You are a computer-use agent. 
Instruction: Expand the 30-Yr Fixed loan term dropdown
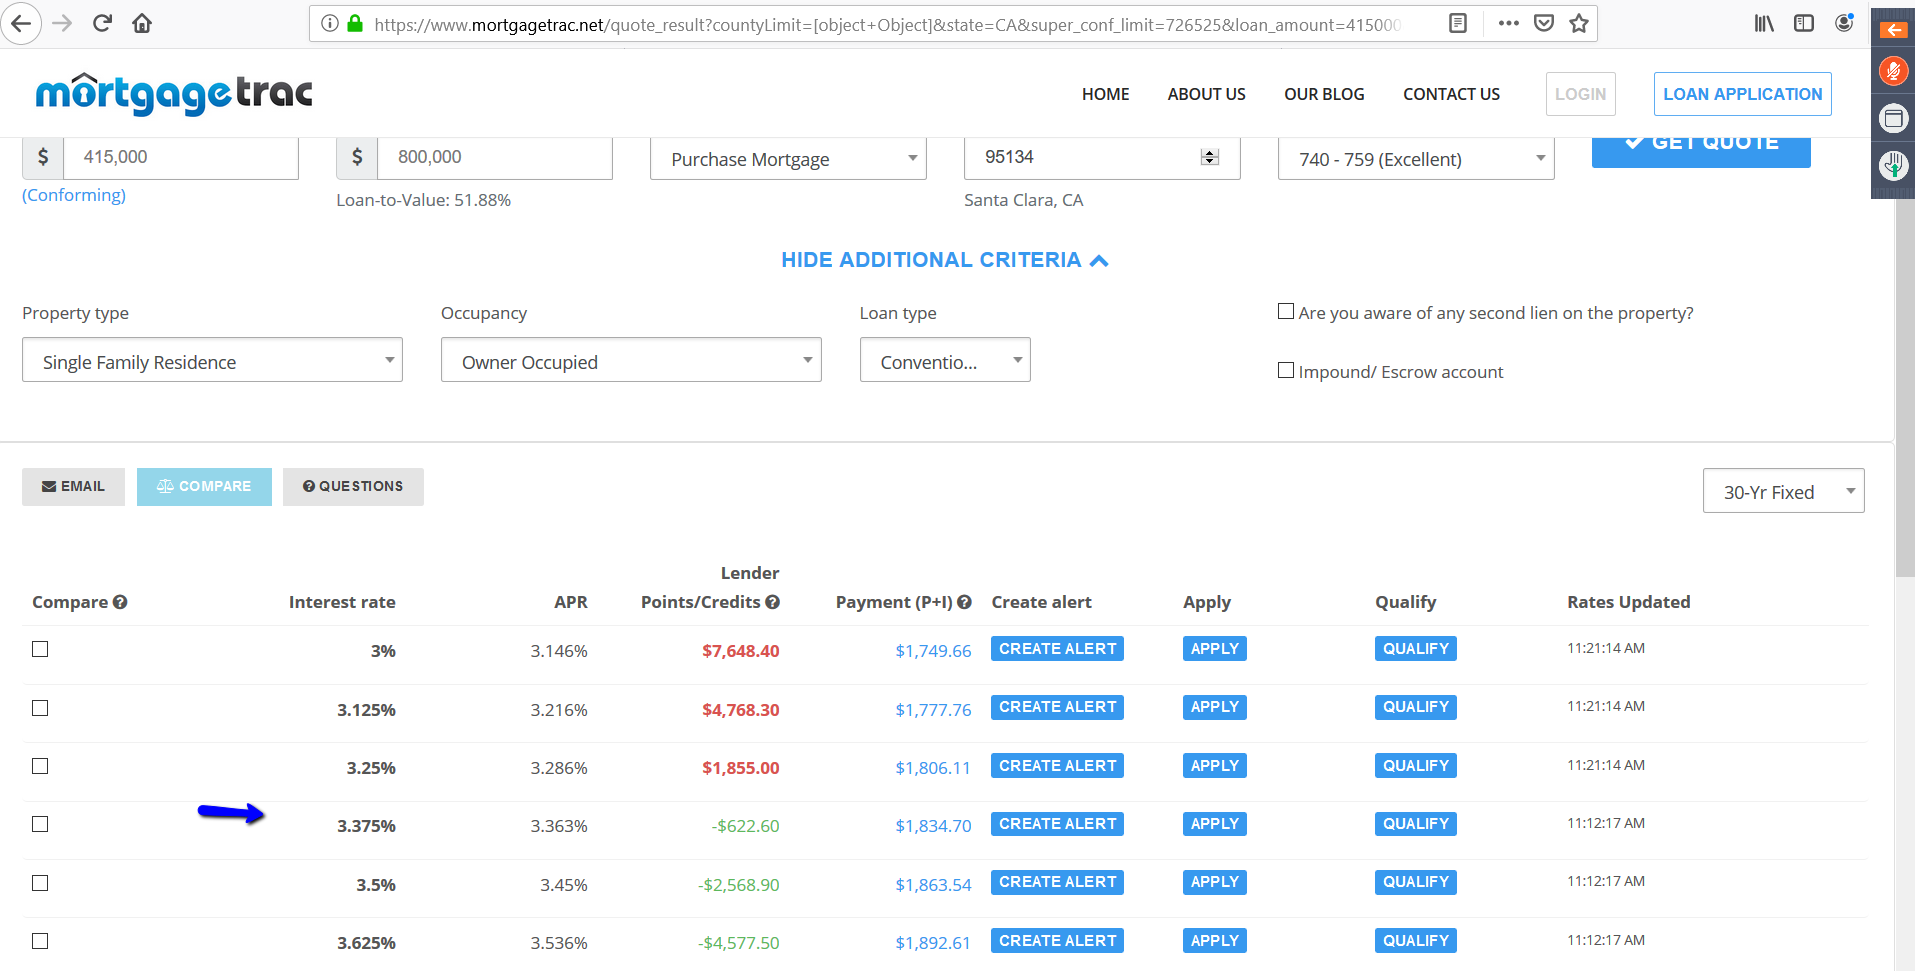(1783, 491)
